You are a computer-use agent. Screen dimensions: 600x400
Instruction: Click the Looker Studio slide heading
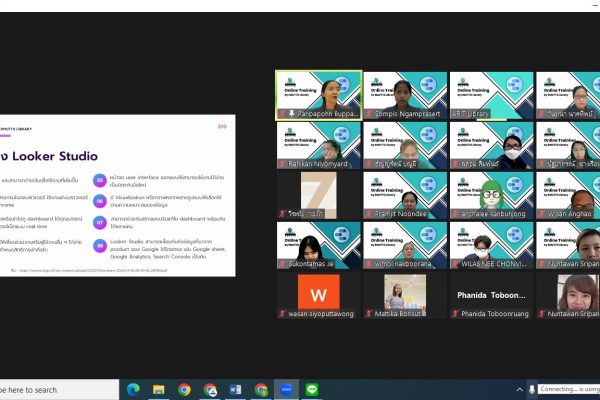[49, 156]
